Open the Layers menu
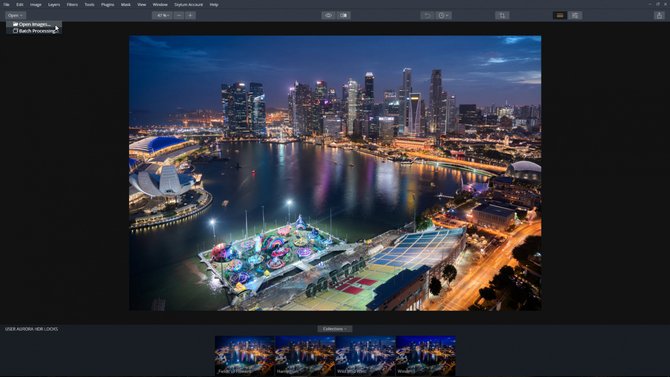The width and height of the screenshot is (670, 377). tap(54, 4)
